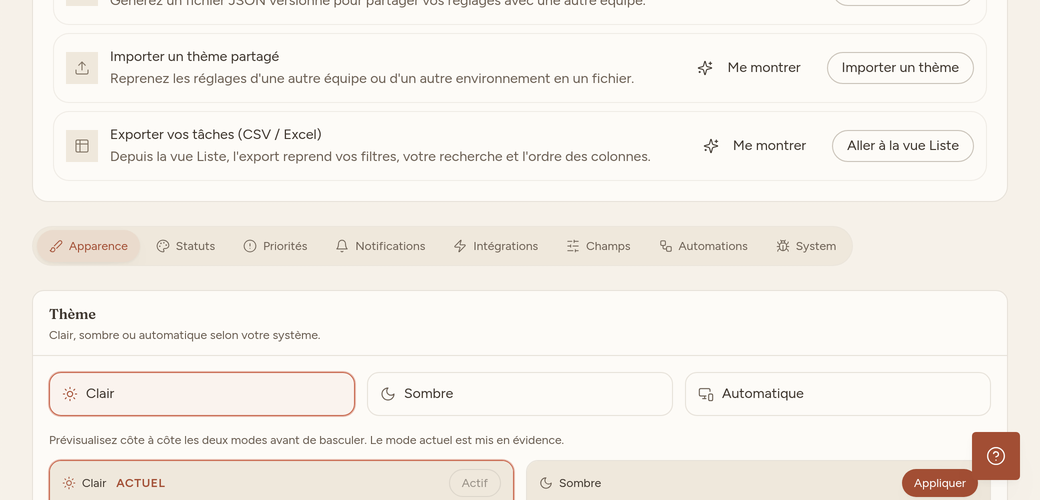Viewport: 1040px width, 500px height.
Task: Click the sun icon in Clair theme option
Action: 70,394
